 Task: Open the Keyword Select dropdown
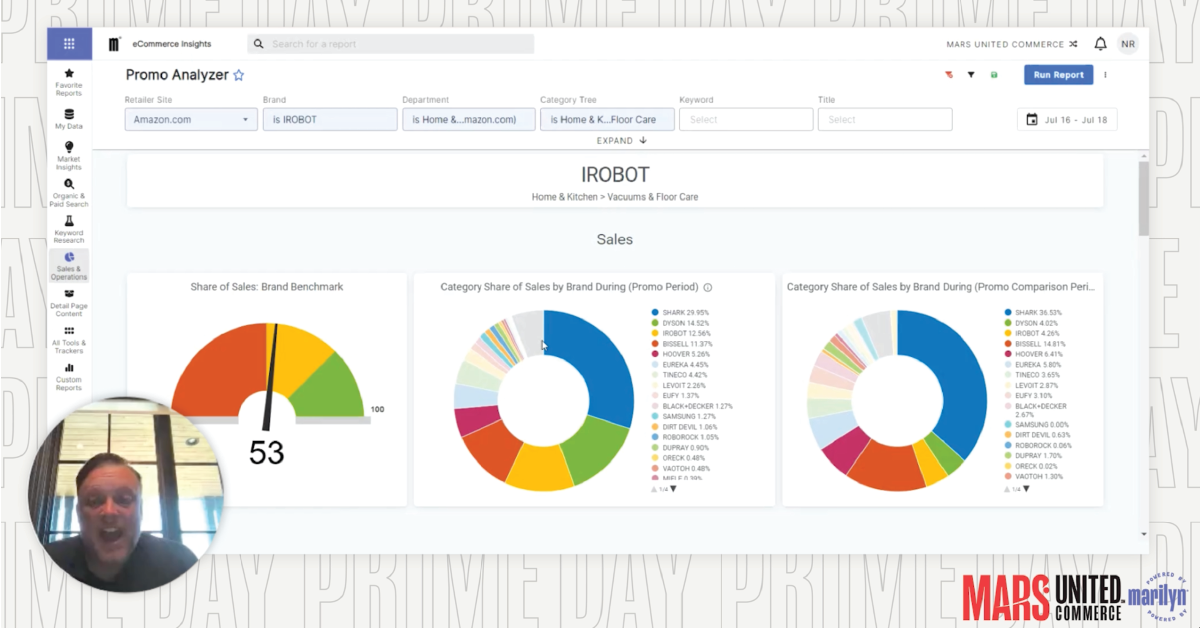(x=746, y=119)
